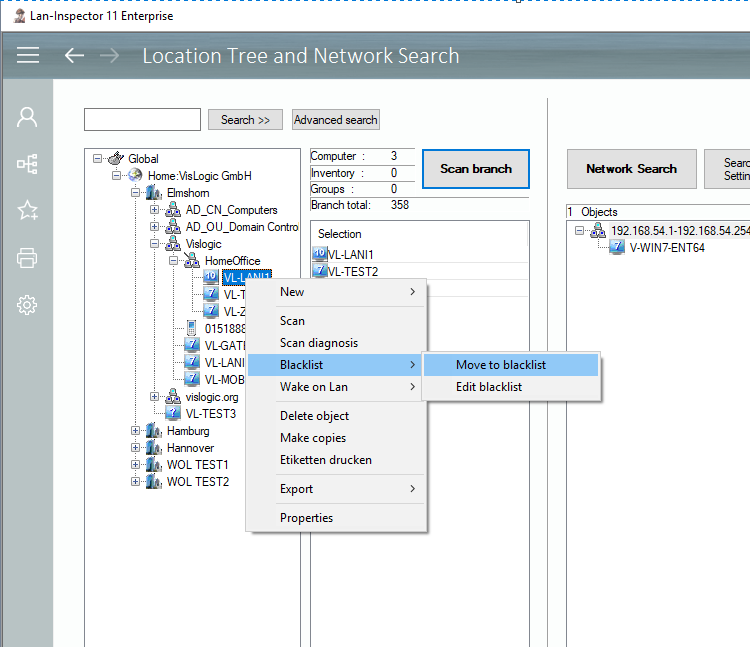Screen dimensions: 750x647
Task: Click the back arrow navigation icon
Action: 74,56
